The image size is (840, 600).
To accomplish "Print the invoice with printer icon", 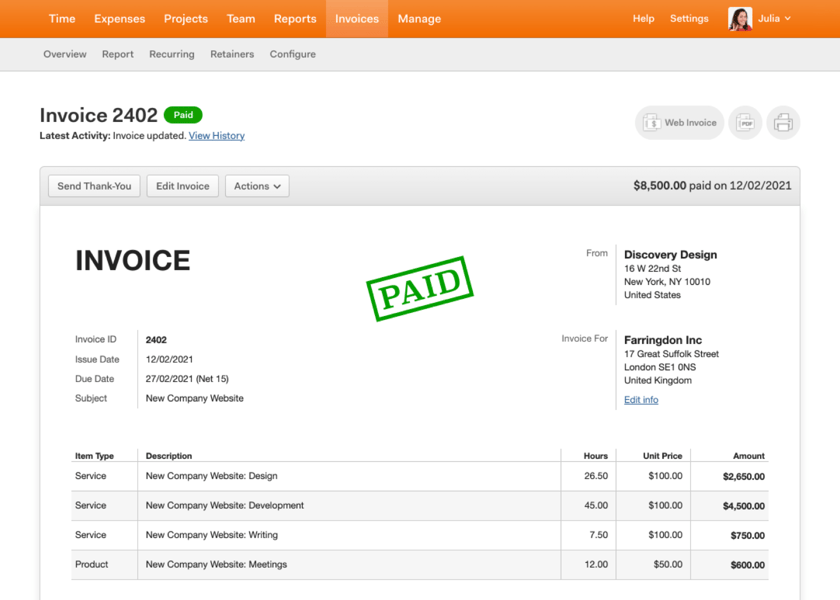I will 783,123.
